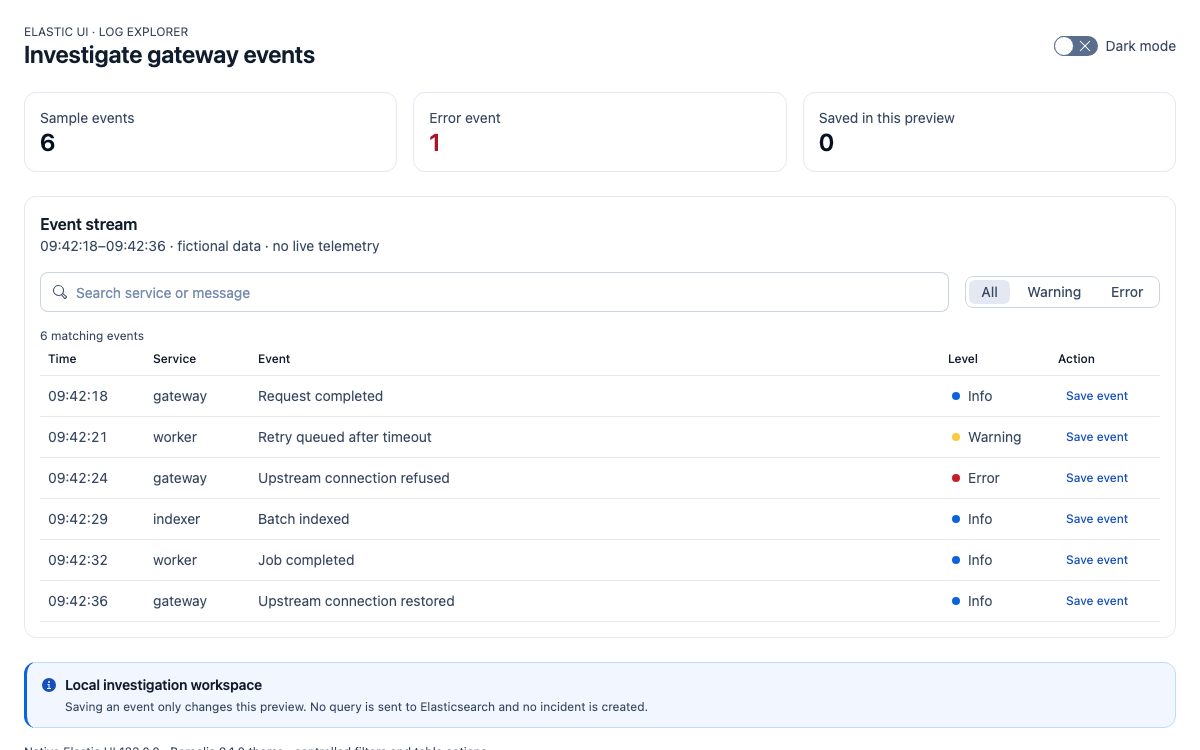
Task: Click the 09:42:18 time cell
Action: click(78, 396)
